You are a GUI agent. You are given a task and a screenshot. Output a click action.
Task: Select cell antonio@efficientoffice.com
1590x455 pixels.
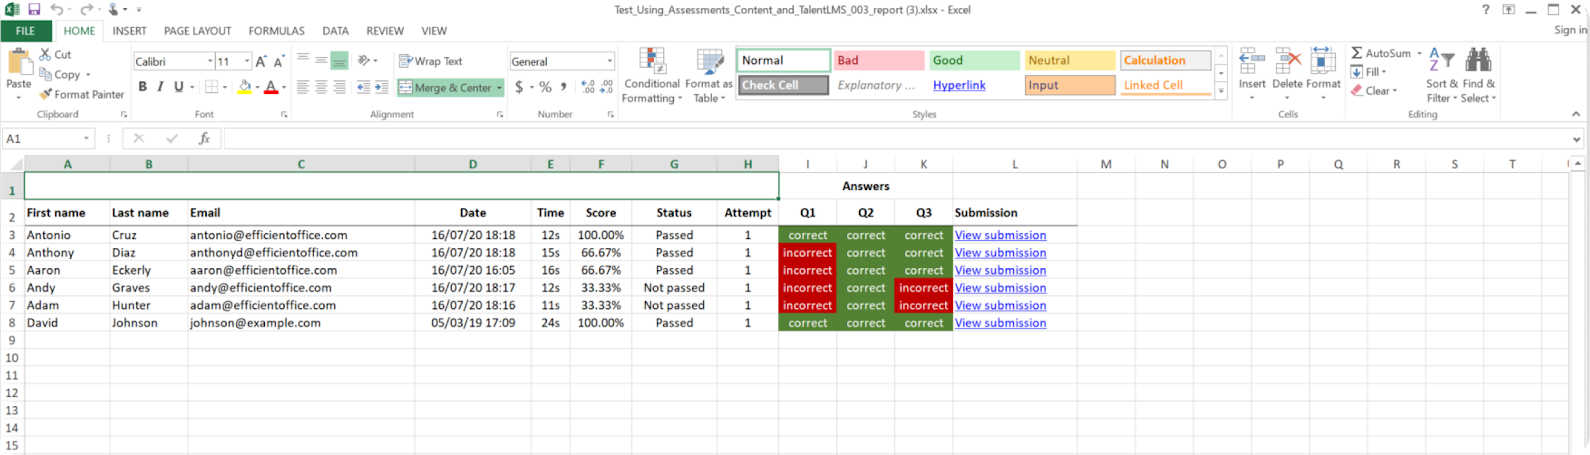coord(301,235)
